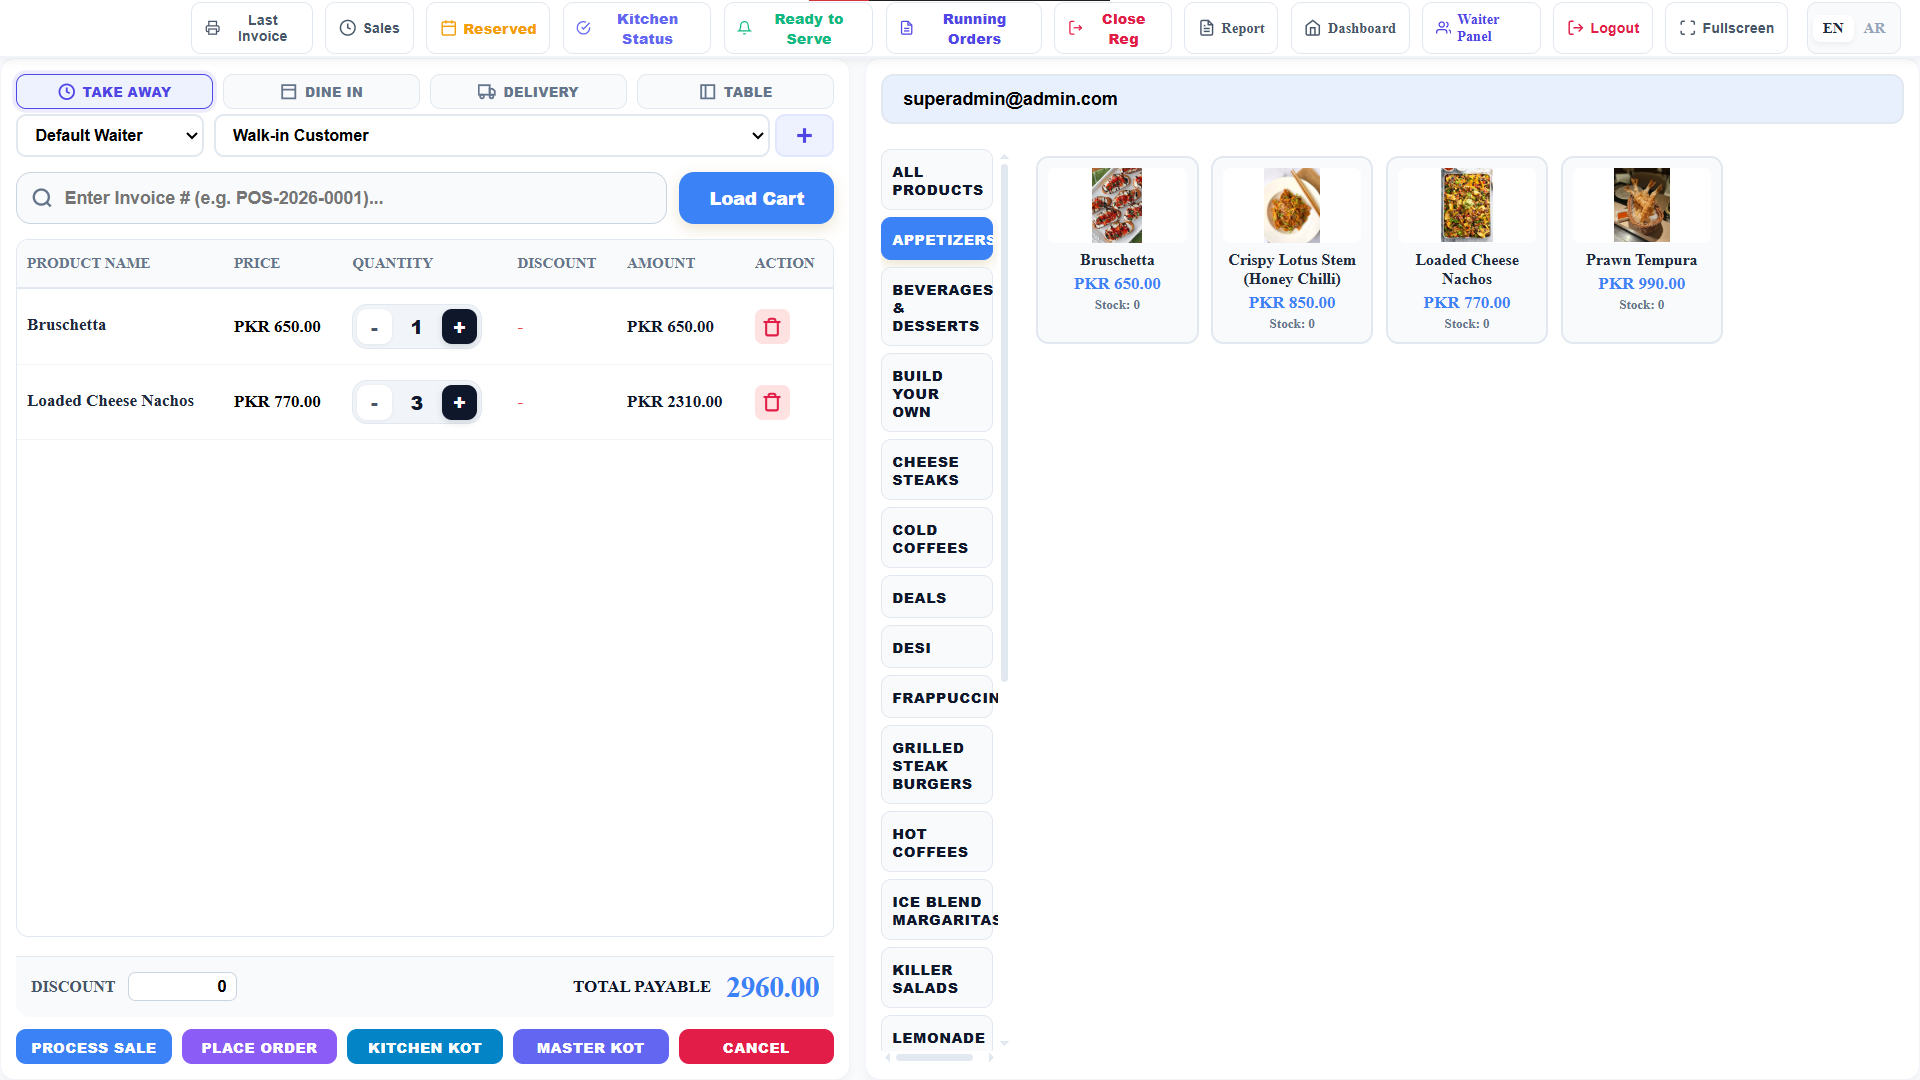The height and width of the screenshot is (1080, 1920).
Task: Increase Bruschetta quantity with plus button
Action: (x=459, y=327)
